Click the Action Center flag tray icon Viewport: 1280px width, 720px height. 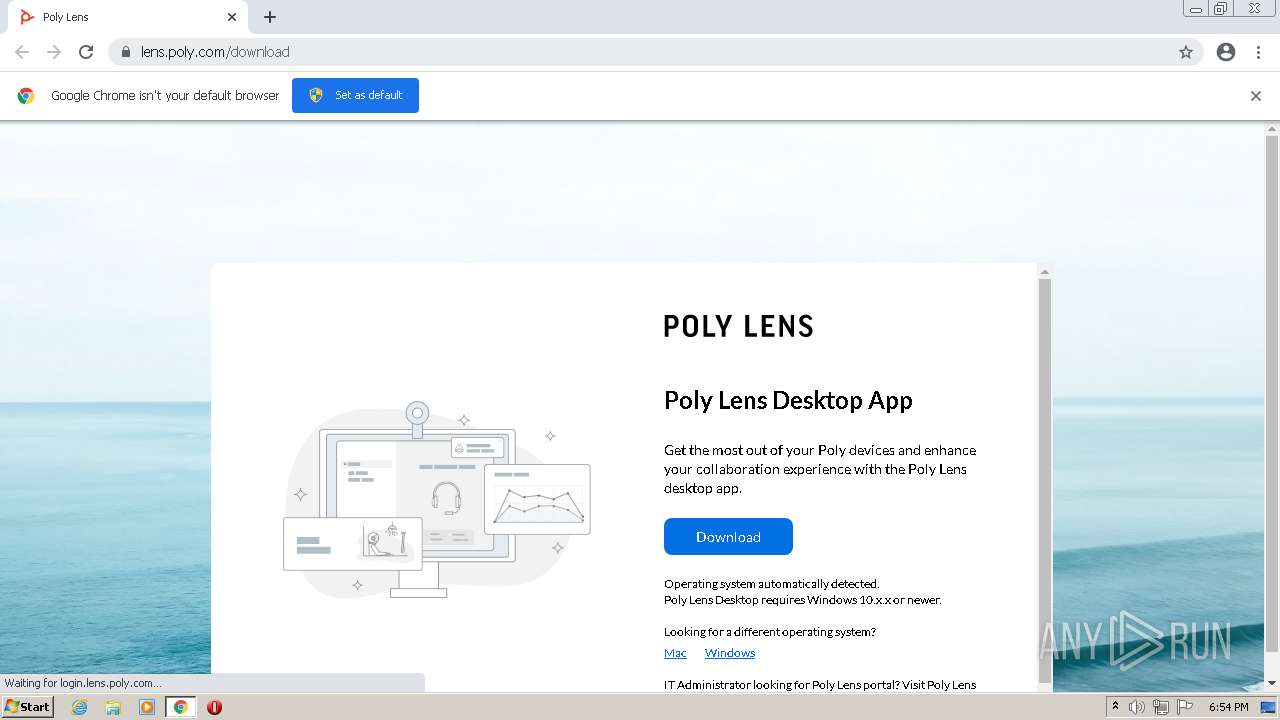[x=1183, y=707]
